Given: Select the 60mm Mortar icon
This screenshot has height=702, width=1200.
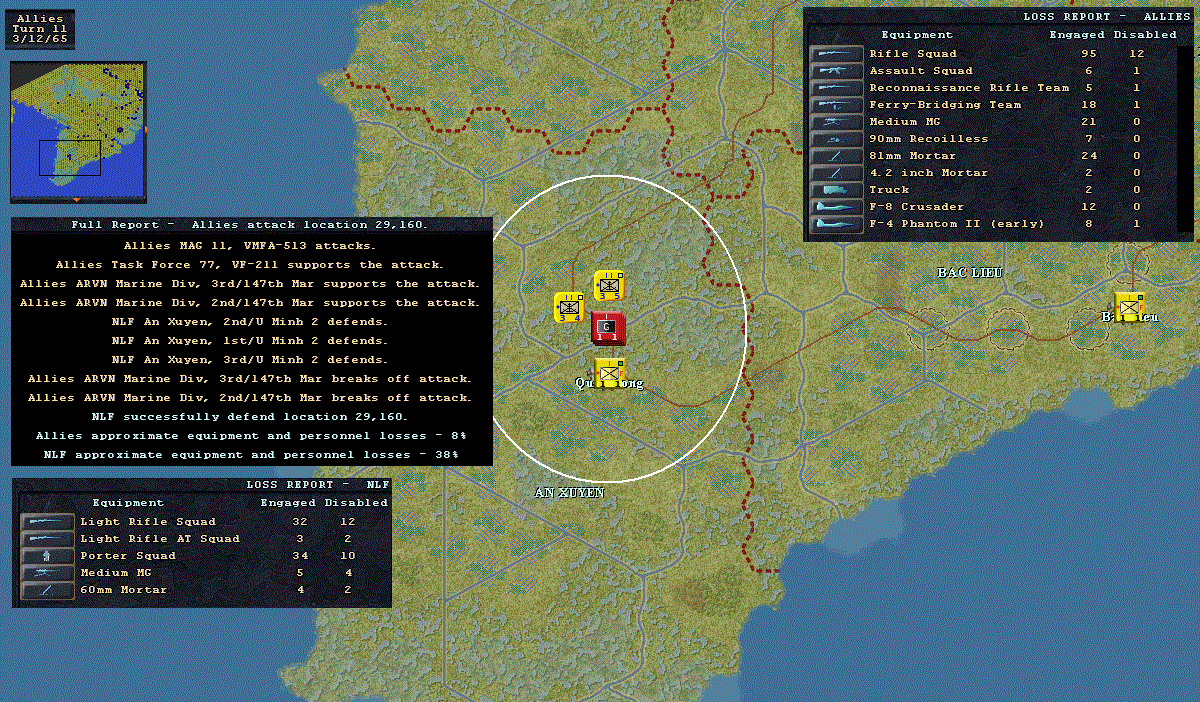Looking at the screenshot, I should pos(48,590).
